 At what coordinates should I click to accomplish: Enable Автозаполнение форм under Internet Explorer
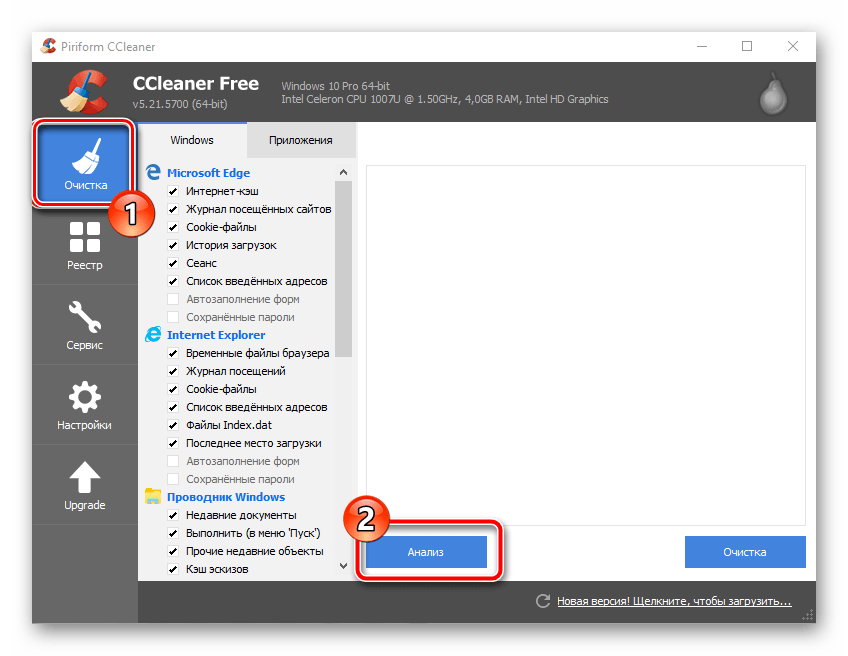[173, 461]
